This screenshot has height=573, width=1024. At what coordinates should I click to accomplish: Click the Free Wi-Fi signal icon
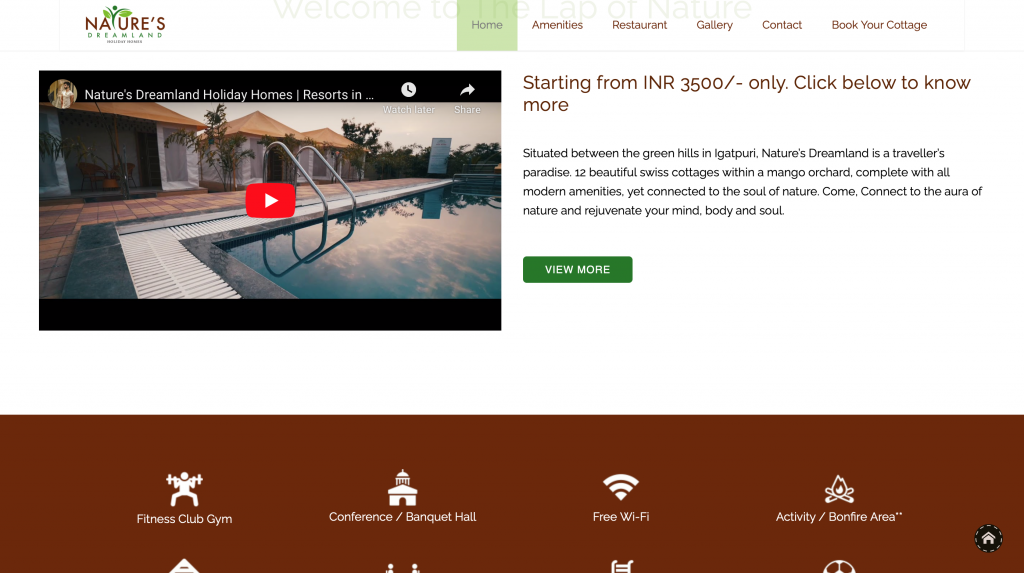pyautogui.click(x=620, y=487)
